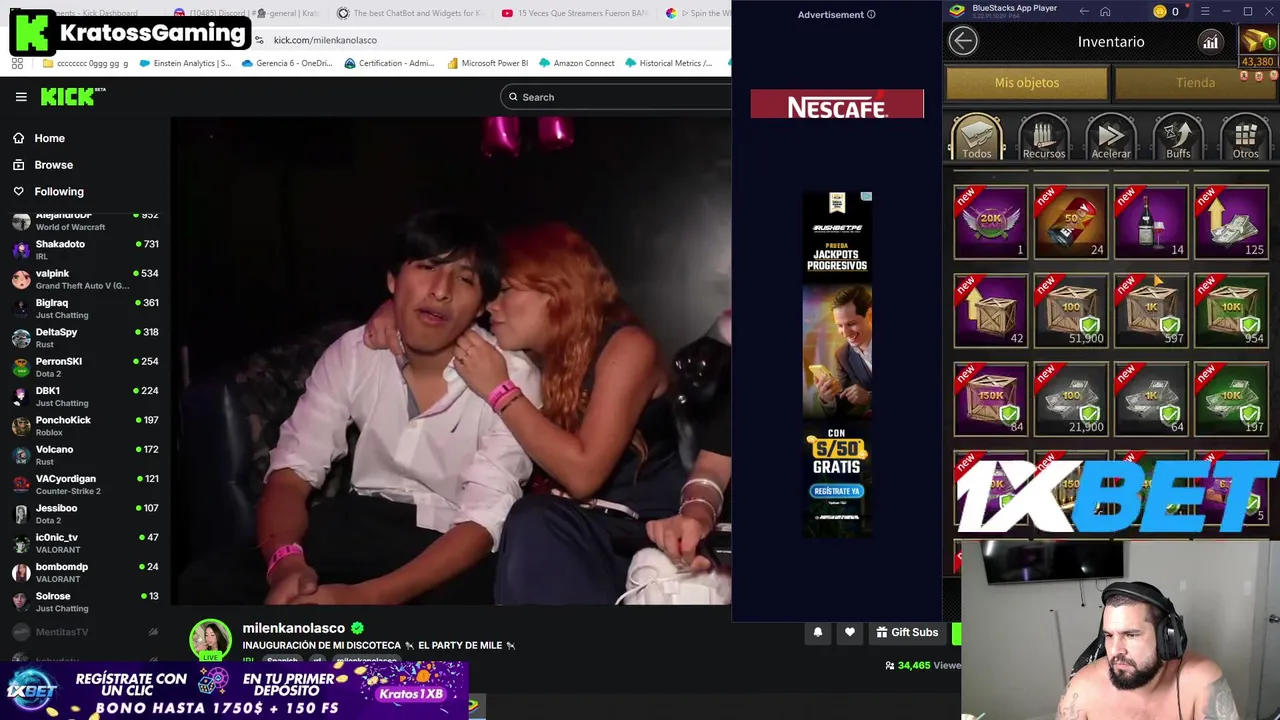Select the 100 crate item with count 51,900
The width and height of the screenshot is (1280, 720).
click(1071, 311)
